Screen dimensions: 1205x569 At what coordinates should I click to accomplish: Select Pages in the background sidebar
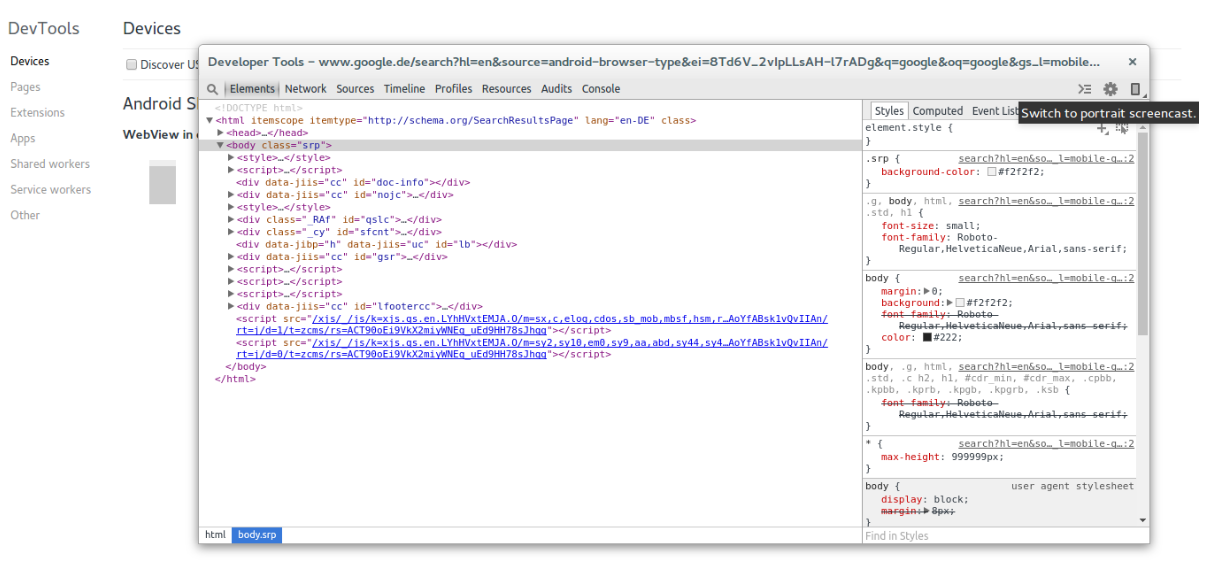click(25, 87)
